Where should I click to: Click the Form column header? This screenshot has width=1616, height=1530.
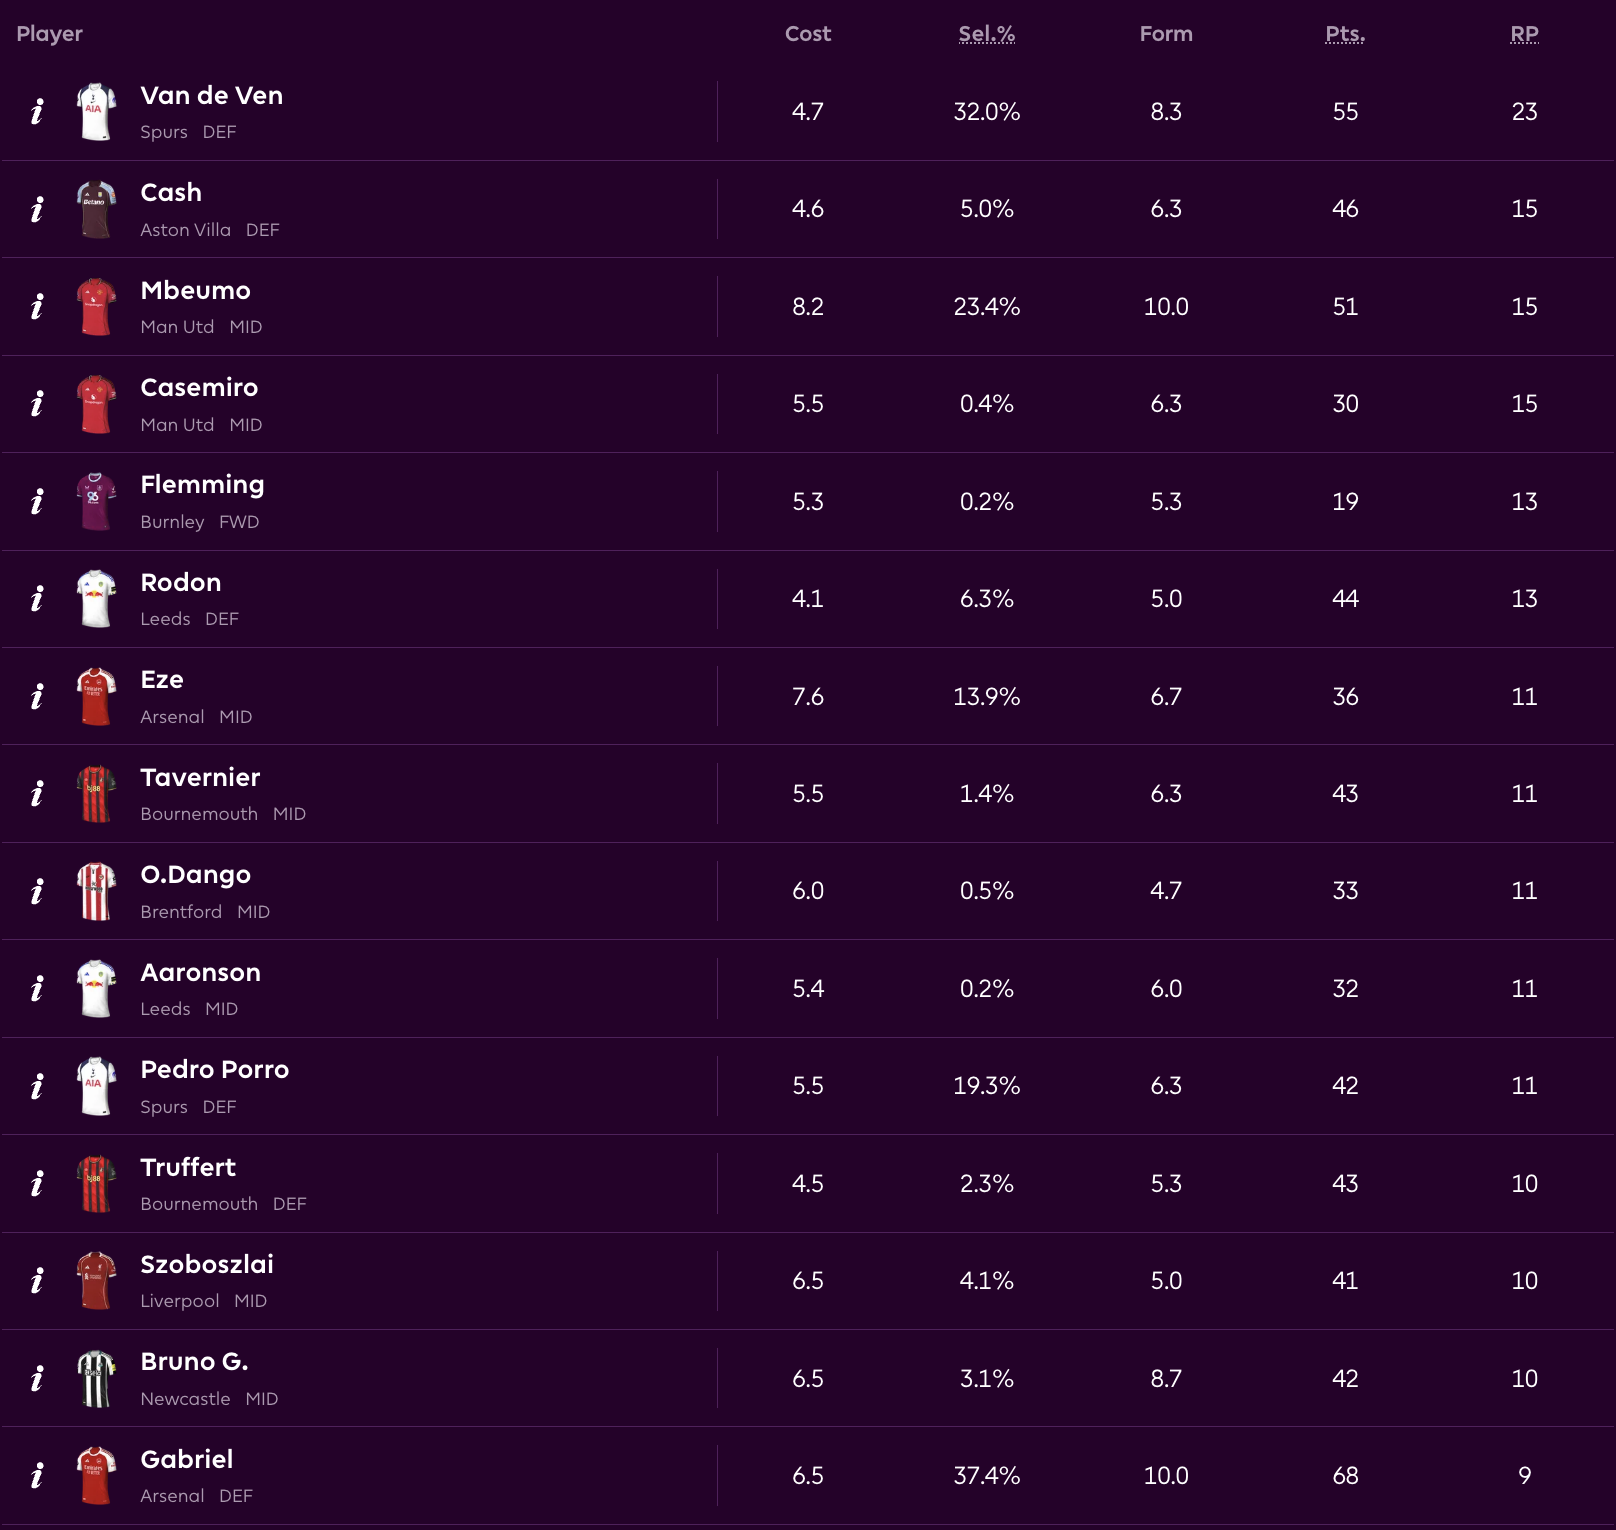(x=1166, y=34)
